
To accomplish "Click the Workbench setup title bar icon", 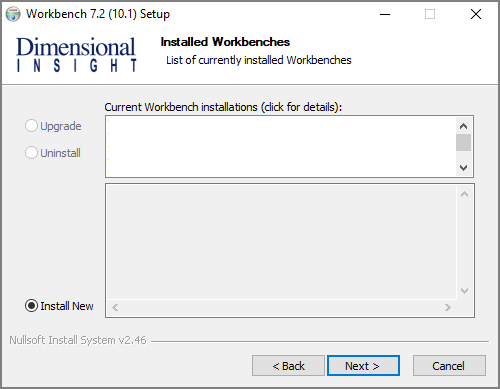I will click(x=13, y=14).
